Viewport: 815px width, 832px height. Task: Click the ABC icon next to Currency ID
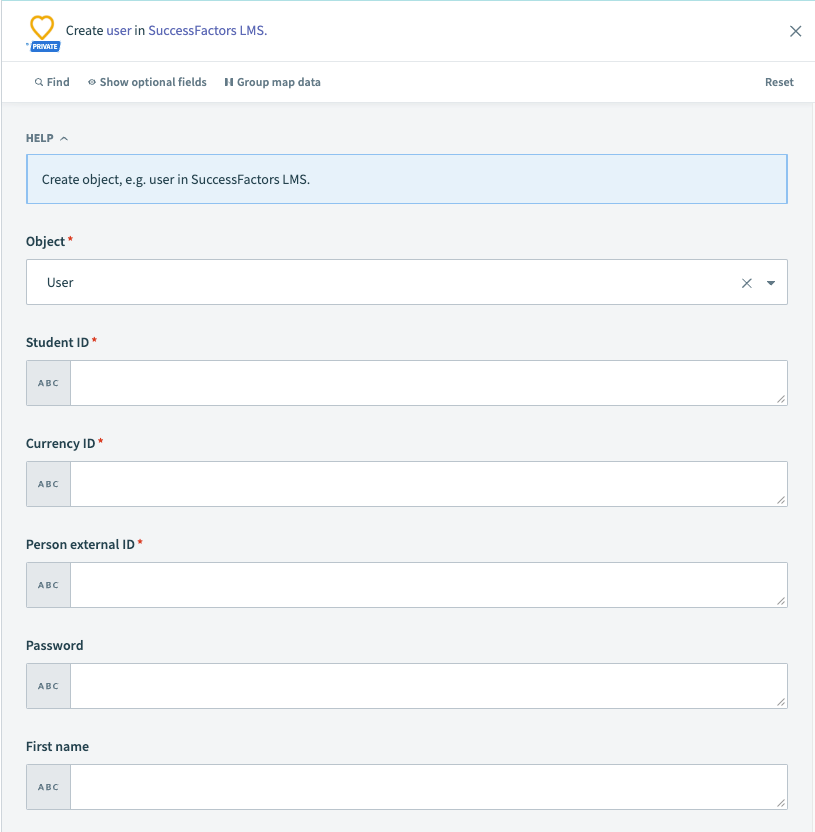[47, 483]
